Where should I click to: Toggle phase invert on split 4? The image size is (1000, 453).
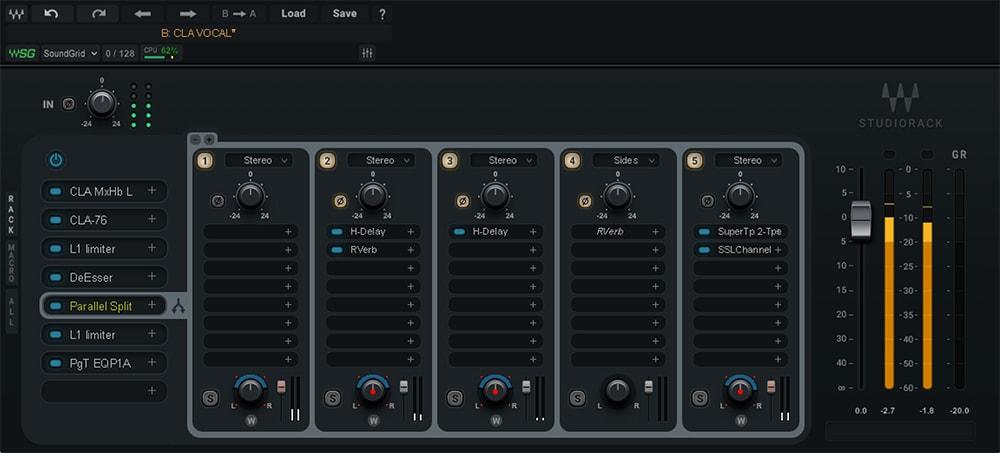coord(585,201)
